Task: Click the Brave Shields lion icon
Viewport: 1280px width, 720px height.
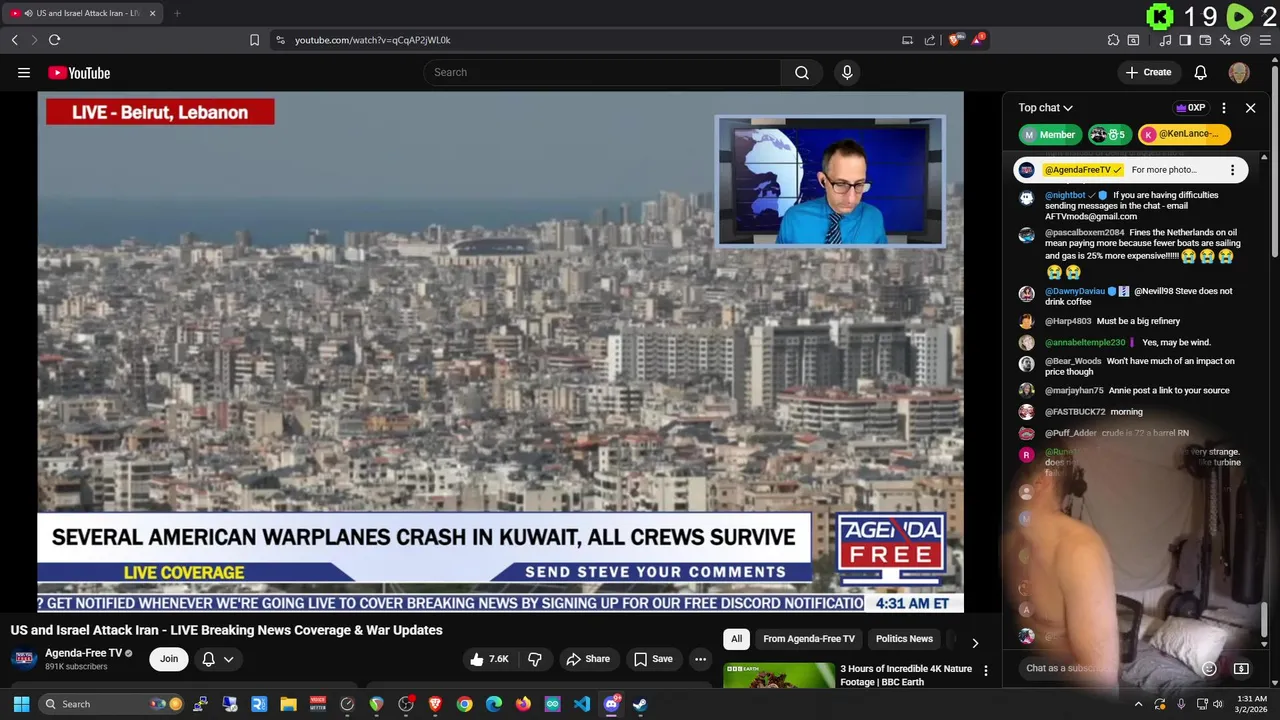Action: tap(955, 40)
